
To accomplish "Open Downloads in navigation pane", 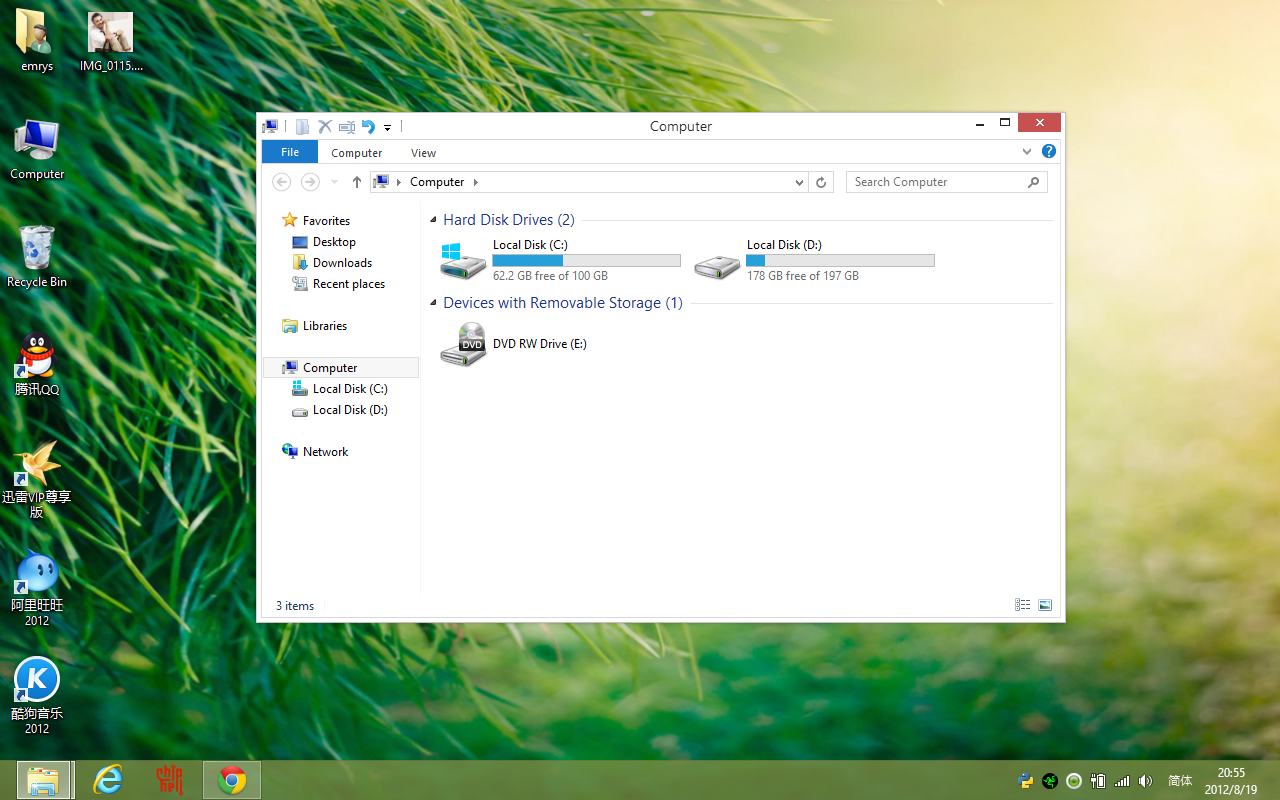I will coord(332,263).
